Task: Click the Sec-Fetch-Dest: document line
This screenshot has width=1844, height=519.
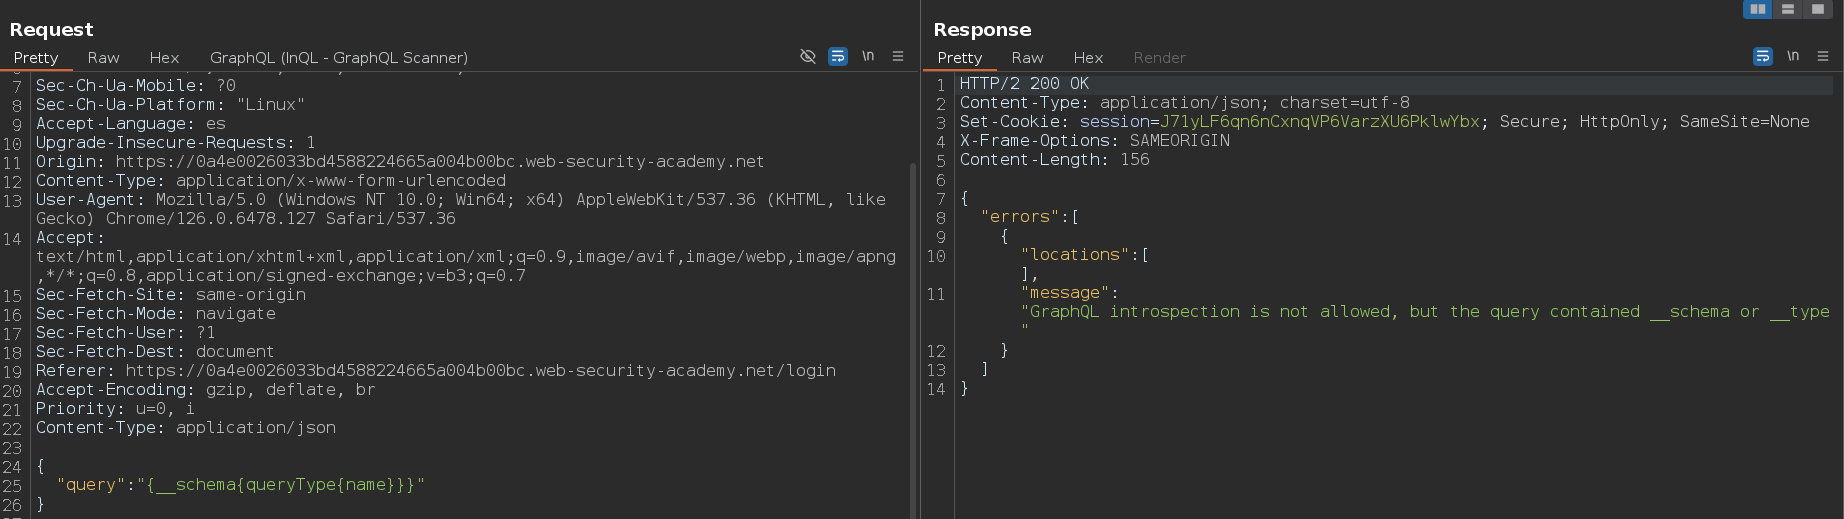Action: [x=155, y=352]
